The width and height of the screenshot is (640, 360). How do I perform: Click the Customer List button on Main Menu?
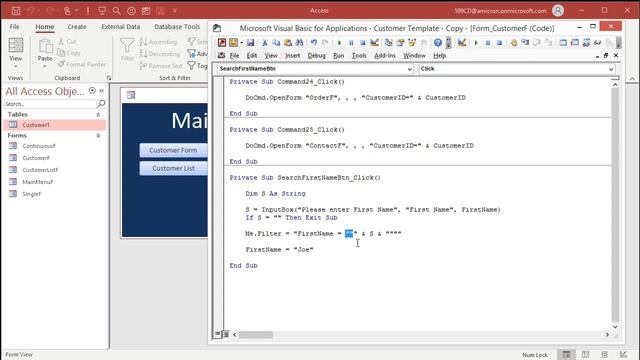pos(173,168)
